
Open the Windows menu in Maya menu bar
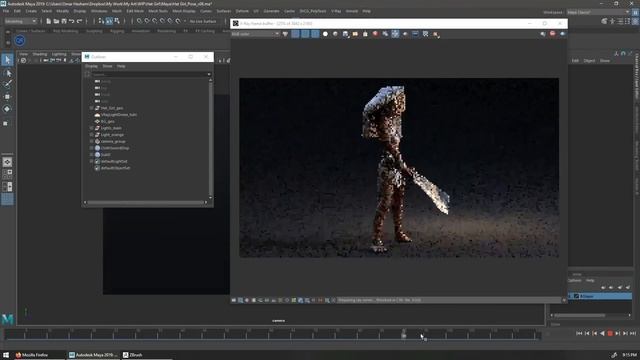(99, 11)
